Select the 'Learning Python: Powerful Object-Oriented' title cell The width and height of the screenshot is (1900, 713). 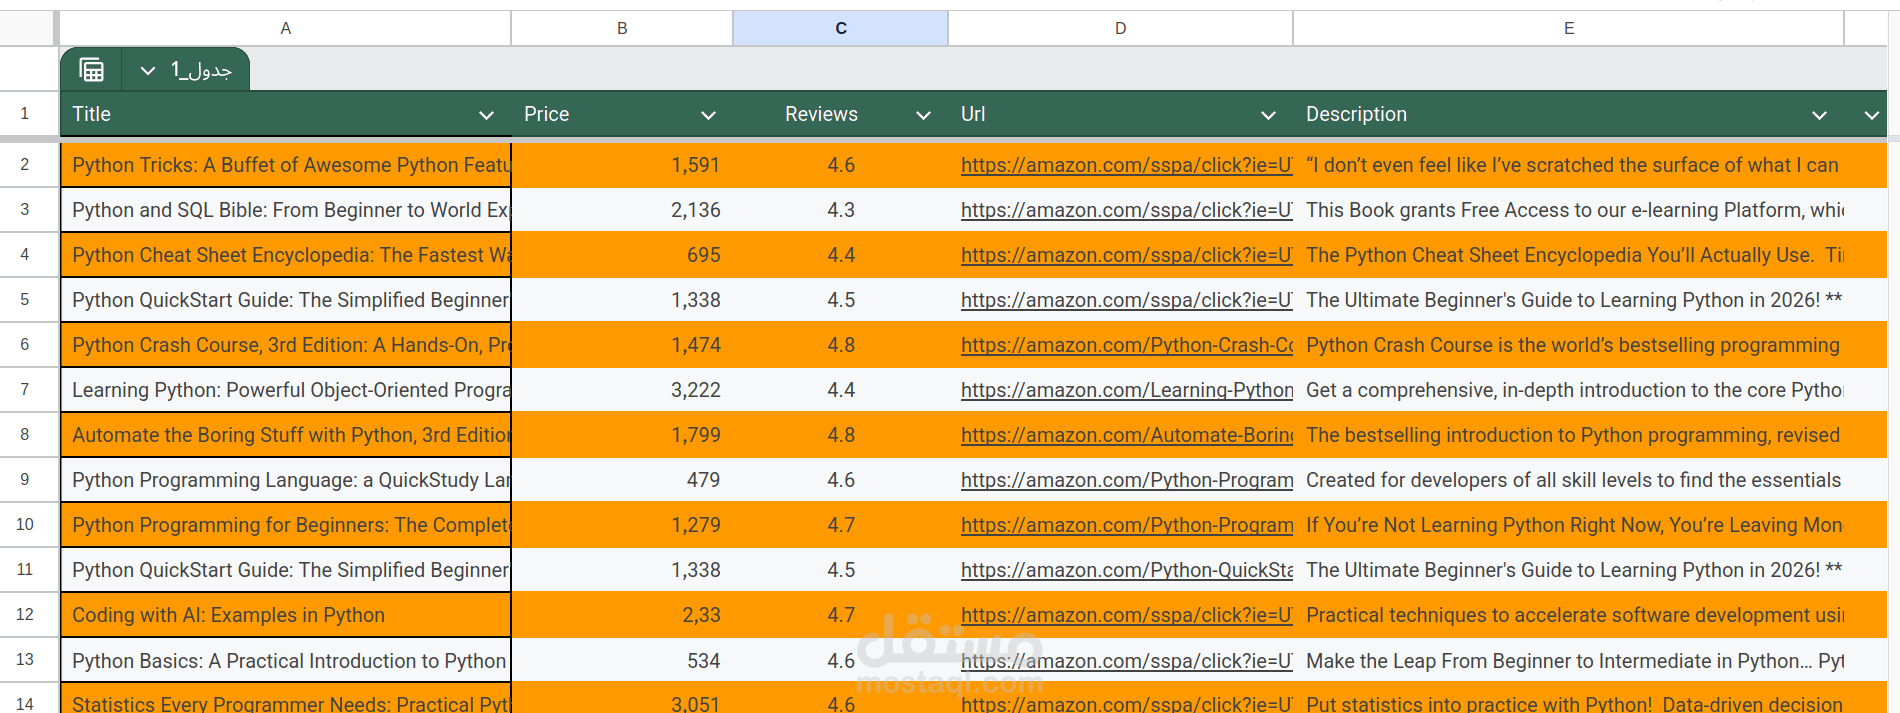point(286,390)
